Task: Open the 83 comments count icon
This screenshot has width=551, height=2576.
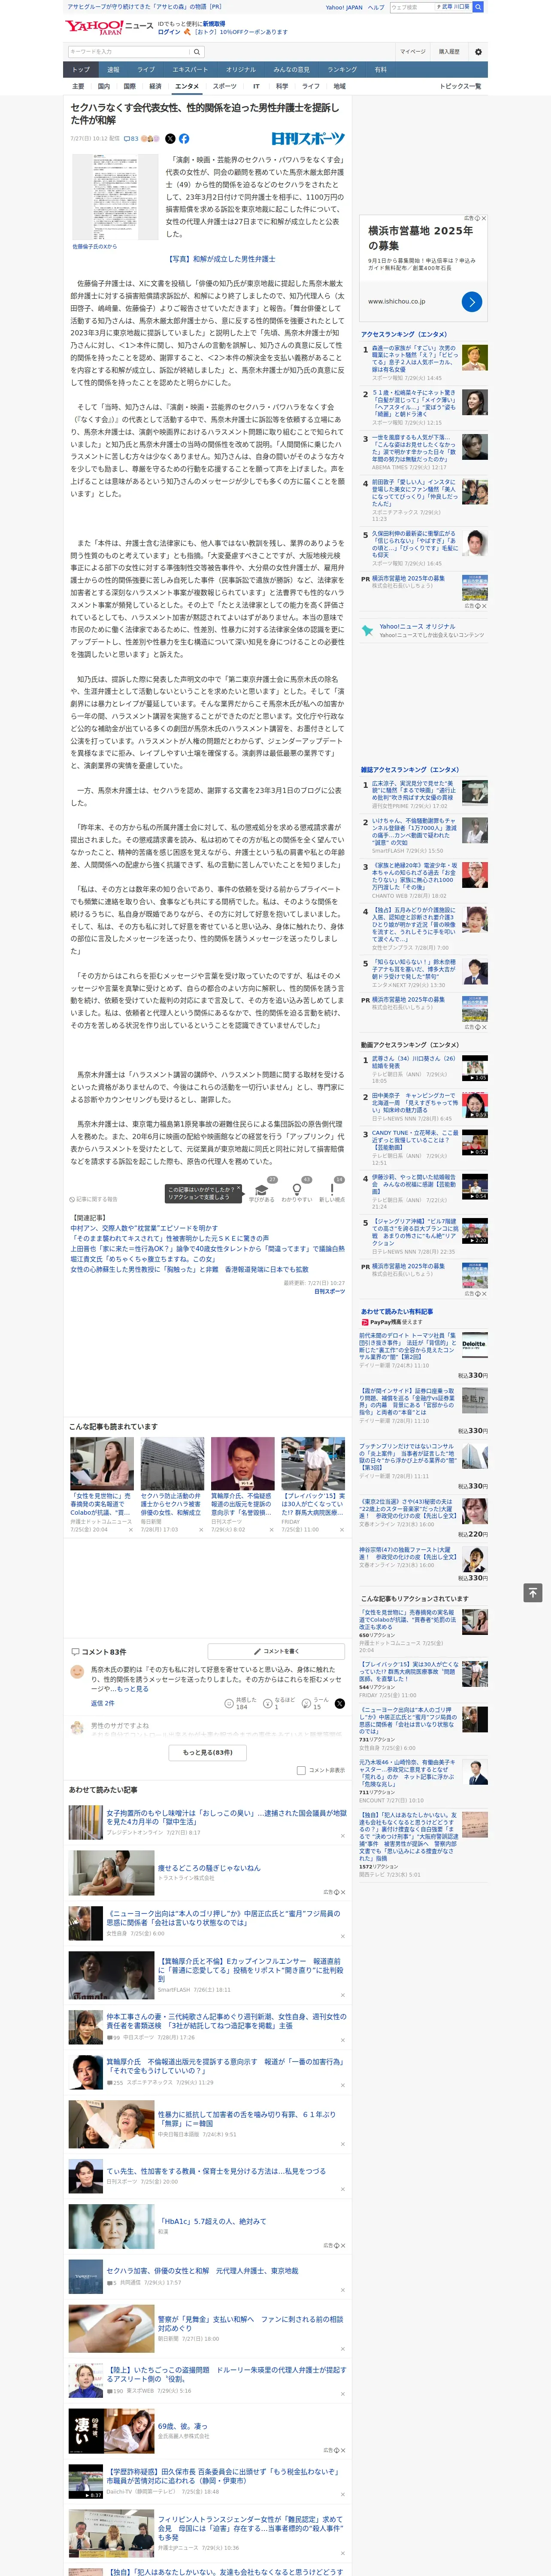Action: tap(131, 139)
